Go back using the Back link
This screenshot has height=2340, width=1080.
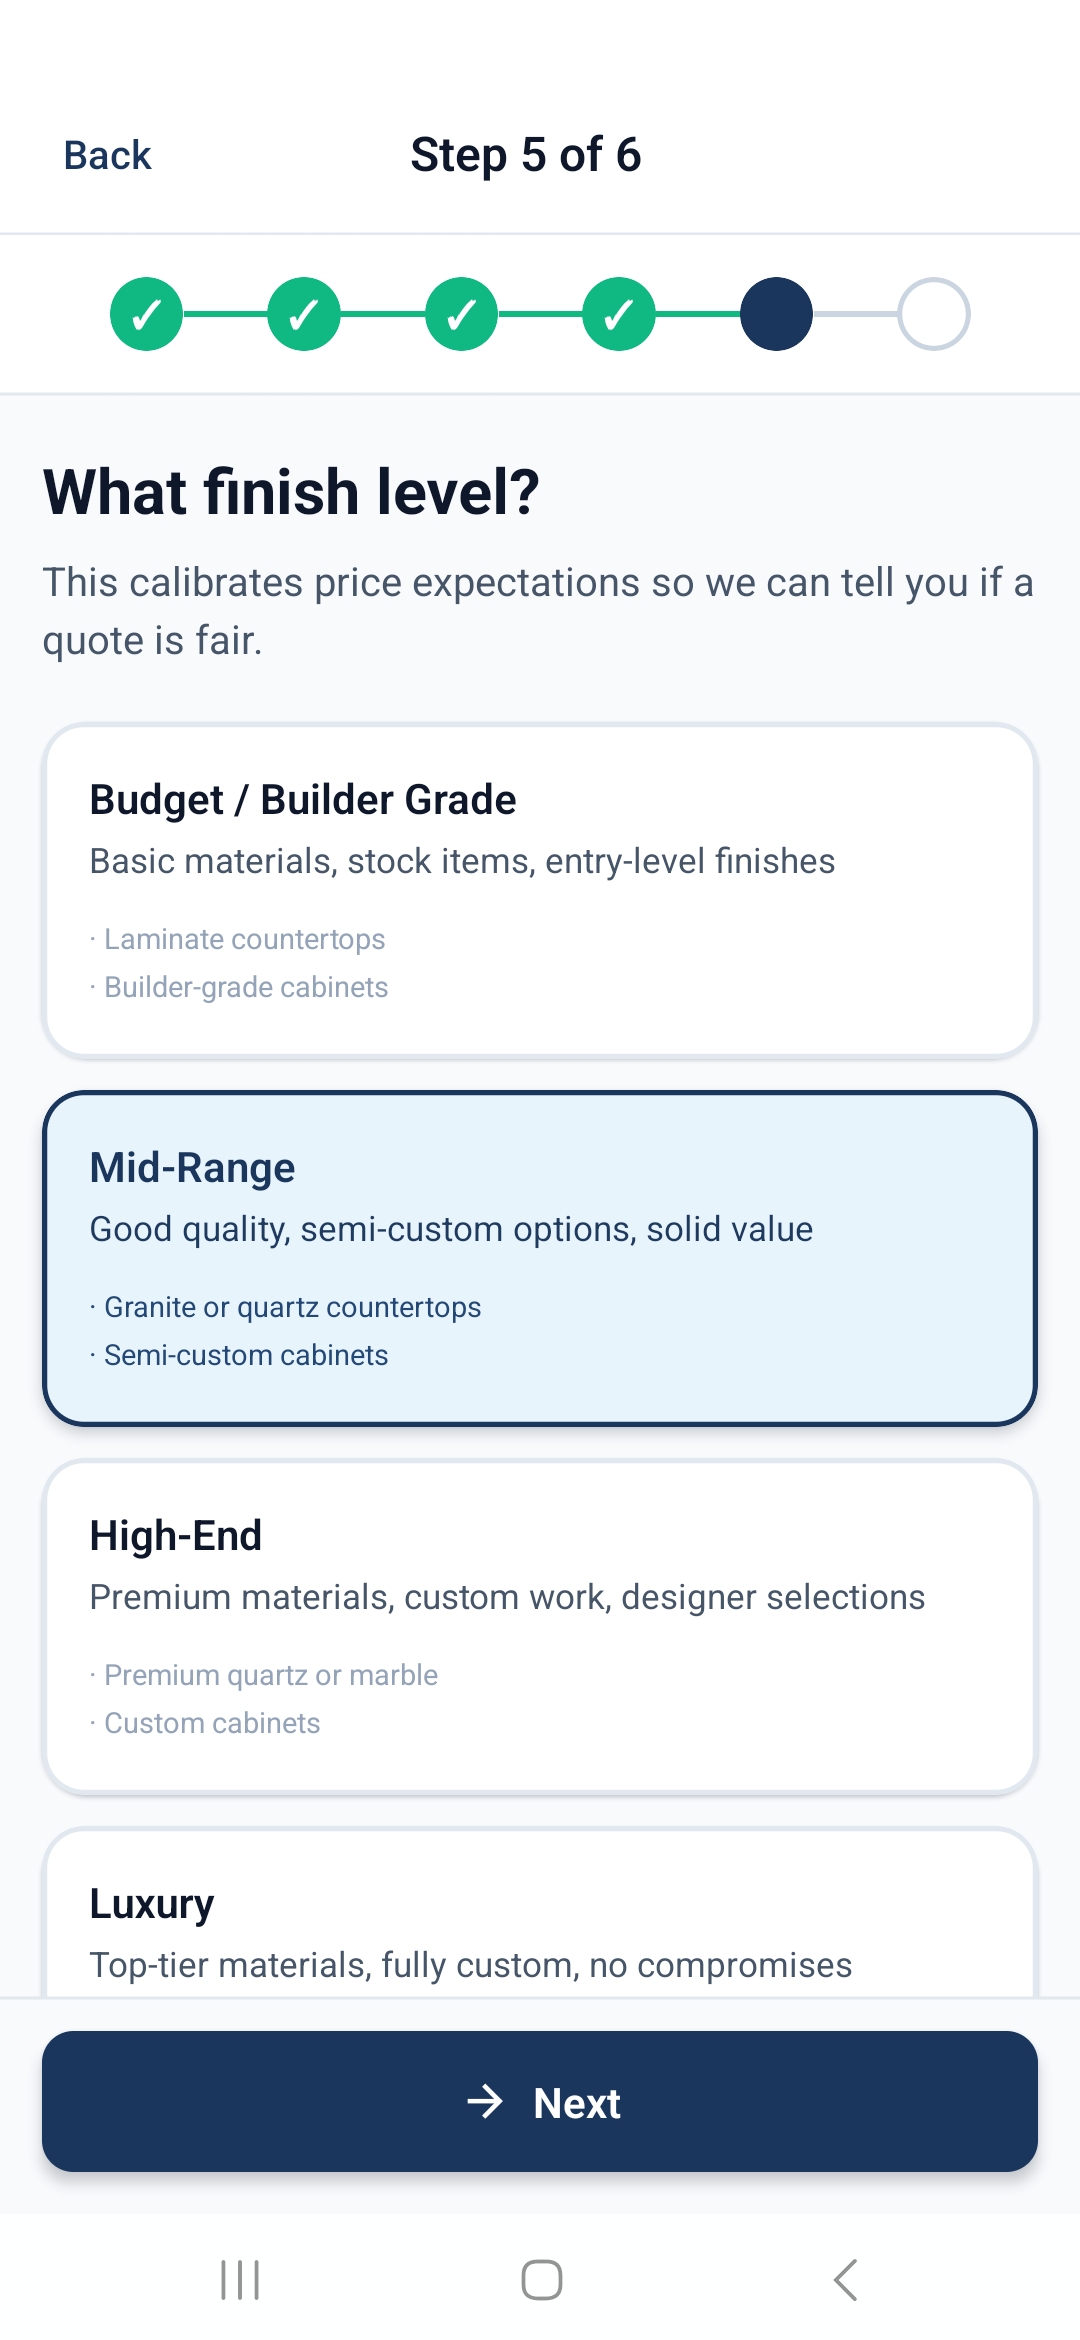coord(108,156)
